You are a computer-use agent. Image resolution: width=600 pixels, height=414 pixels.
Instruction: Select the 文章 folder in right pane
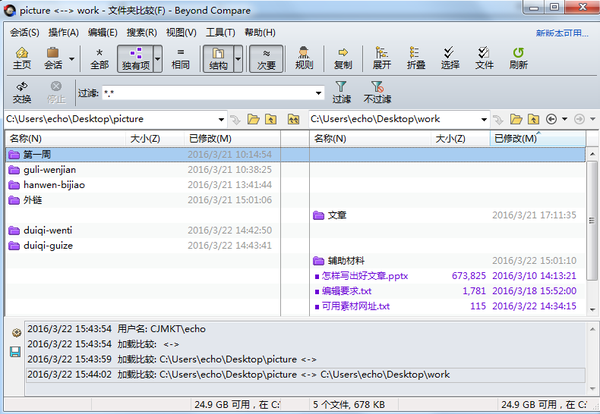coord(330,215)
